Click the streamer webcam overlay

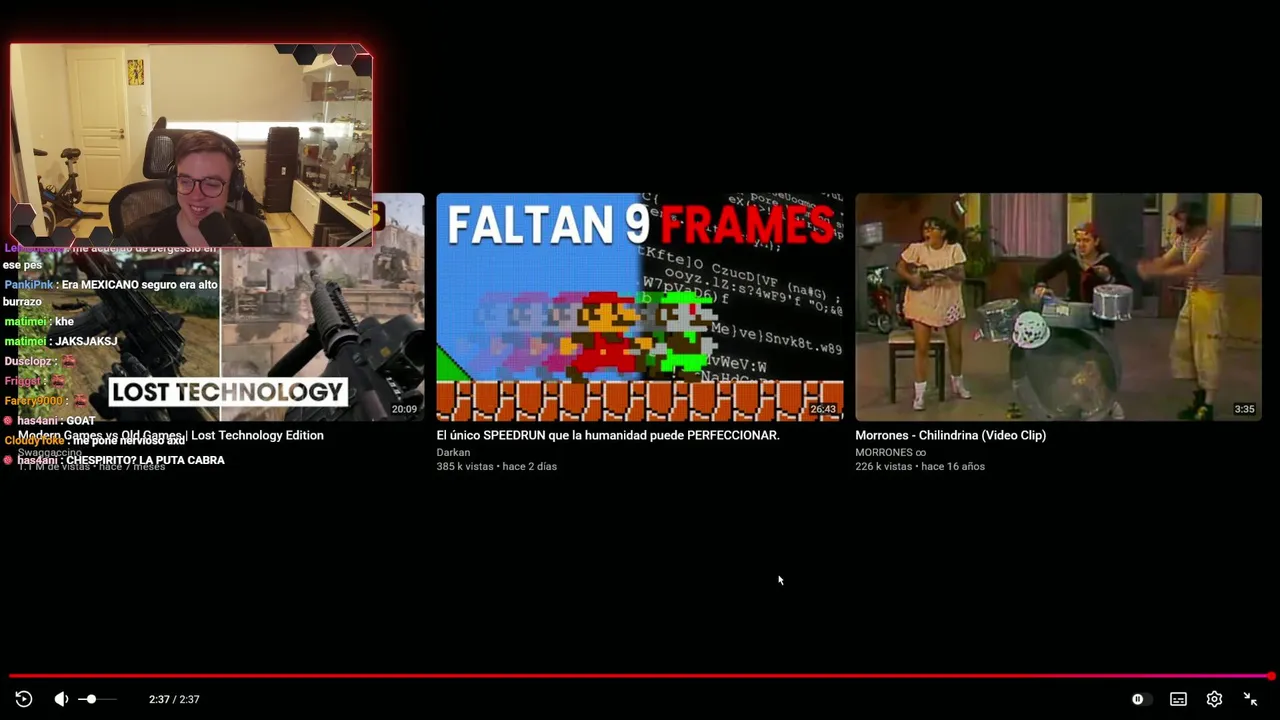click(x=191, y=145)
